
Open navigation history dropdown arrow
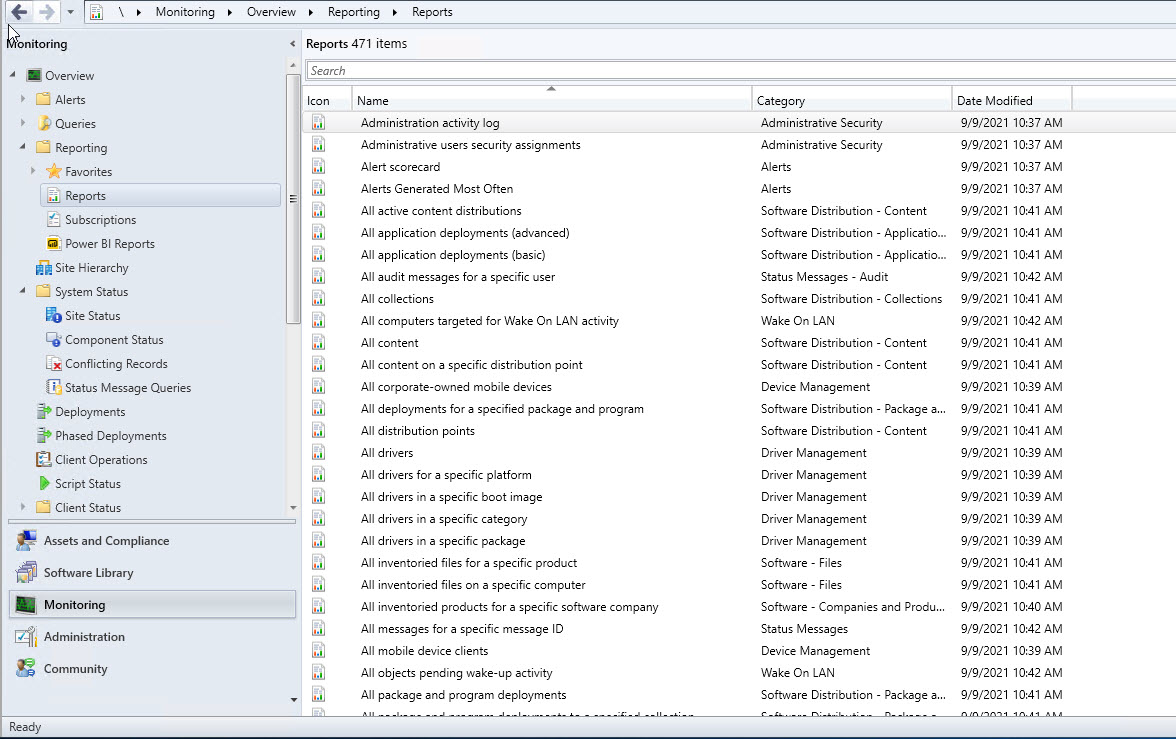(x=70, y=12)
